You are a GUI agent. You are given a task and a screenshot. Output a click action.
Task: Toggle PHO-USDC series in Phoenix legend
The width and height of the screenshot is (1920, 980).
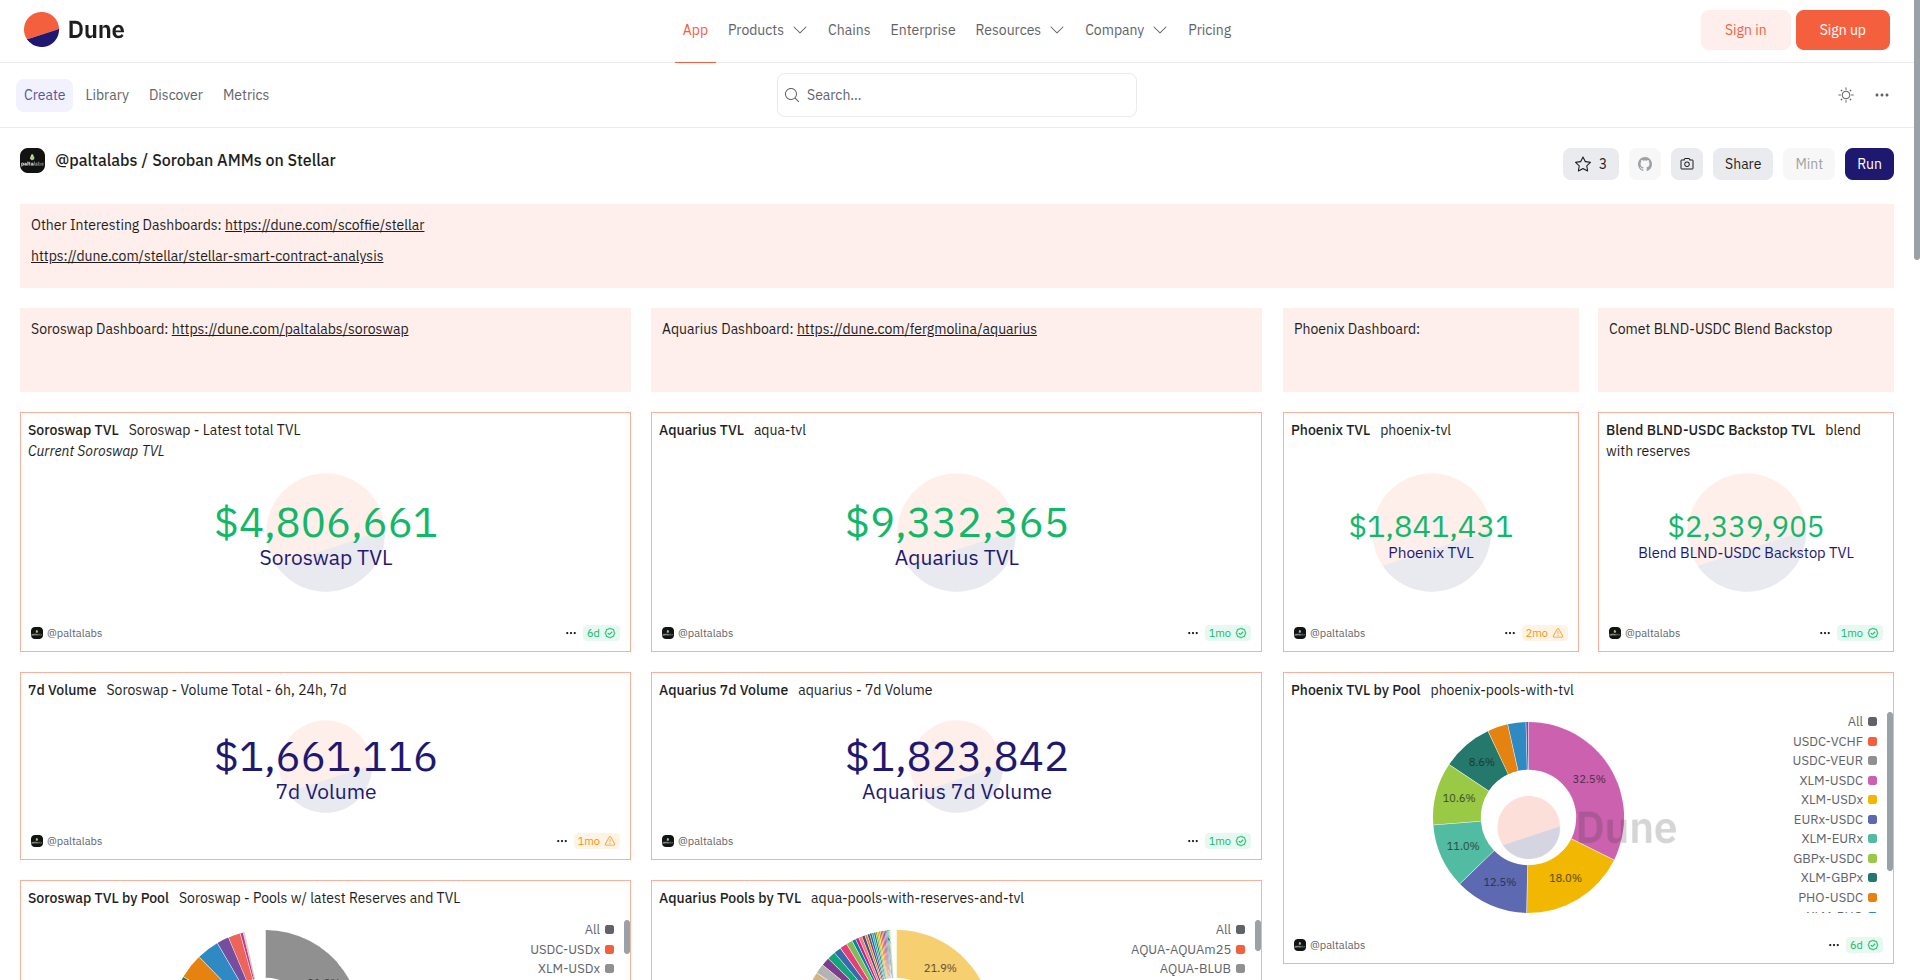pyautogui.click(x=1837, y=898)
